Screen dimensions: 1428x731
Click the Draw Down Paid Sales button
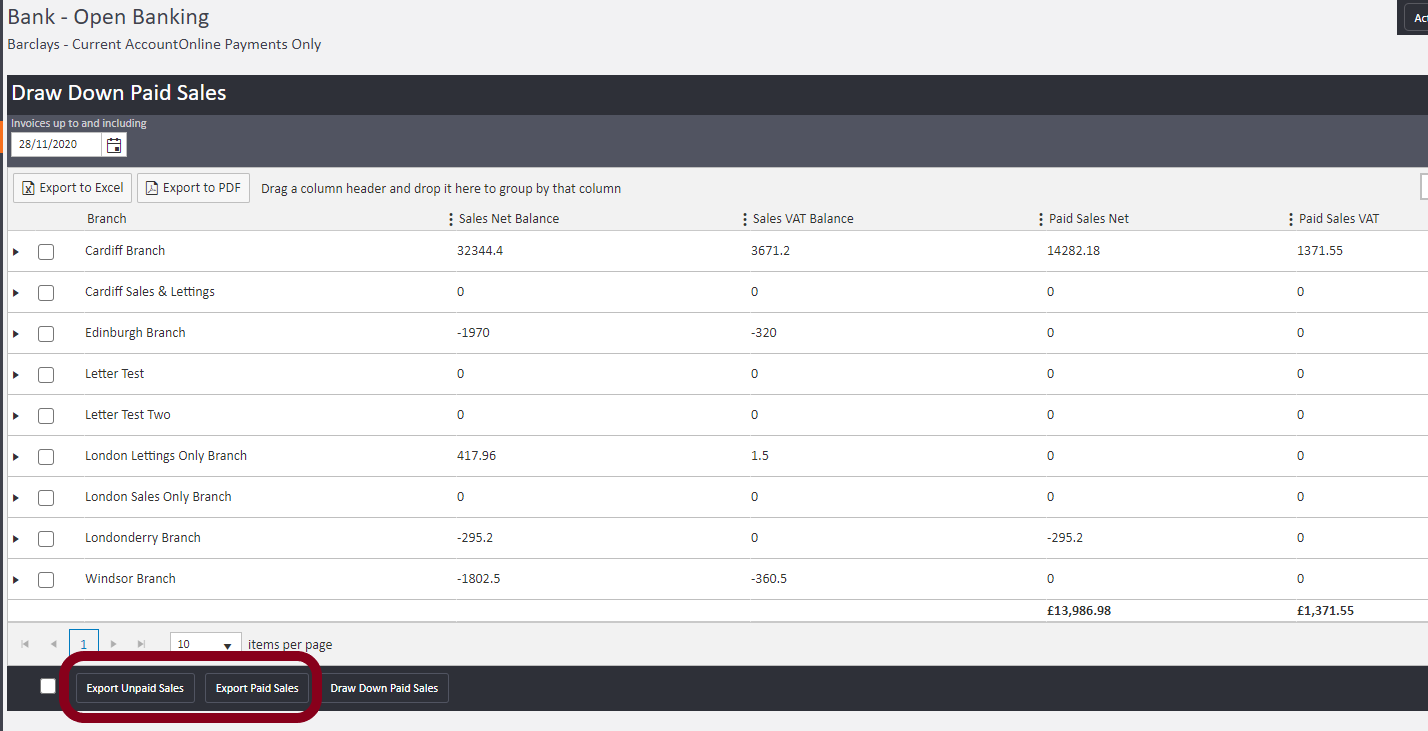(x=384, y=688)
